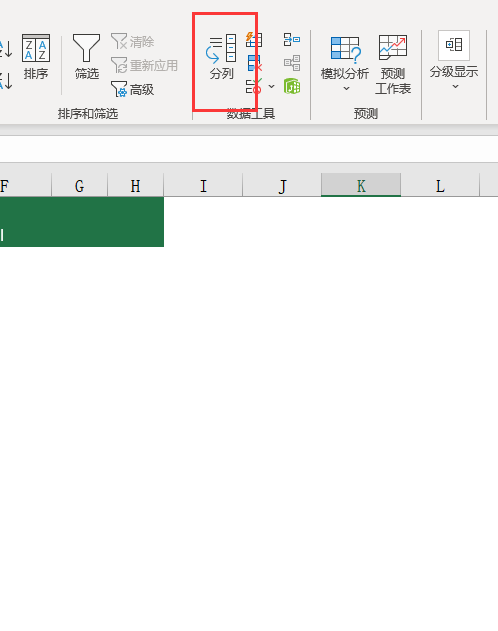Click the grayed Relationships icon
Viewport: 498px width, 631px height.
[x=292, y=63]
